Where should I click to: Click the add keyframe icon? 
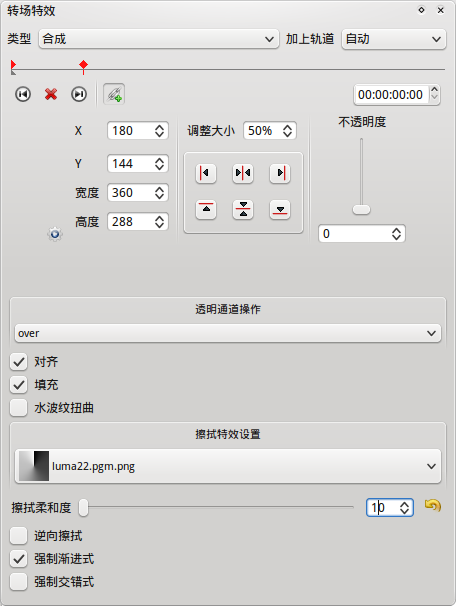coord(114,94)
